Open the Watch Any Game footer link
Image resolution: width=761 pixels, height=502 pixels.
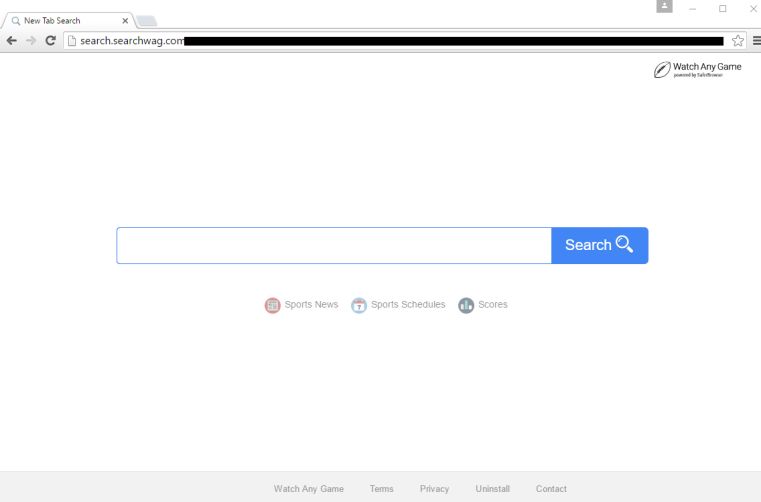[309, 489]
